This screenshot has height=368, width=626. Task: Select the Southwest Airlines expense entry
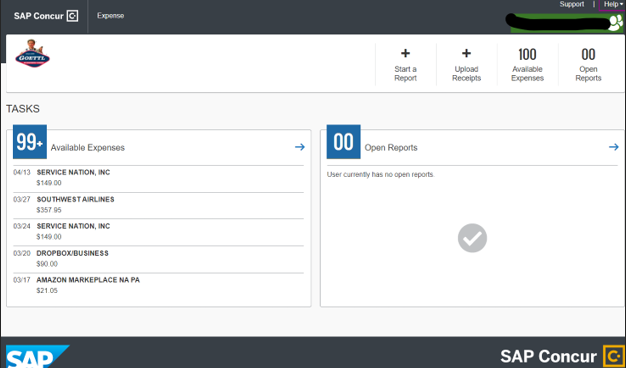[158, 205]
